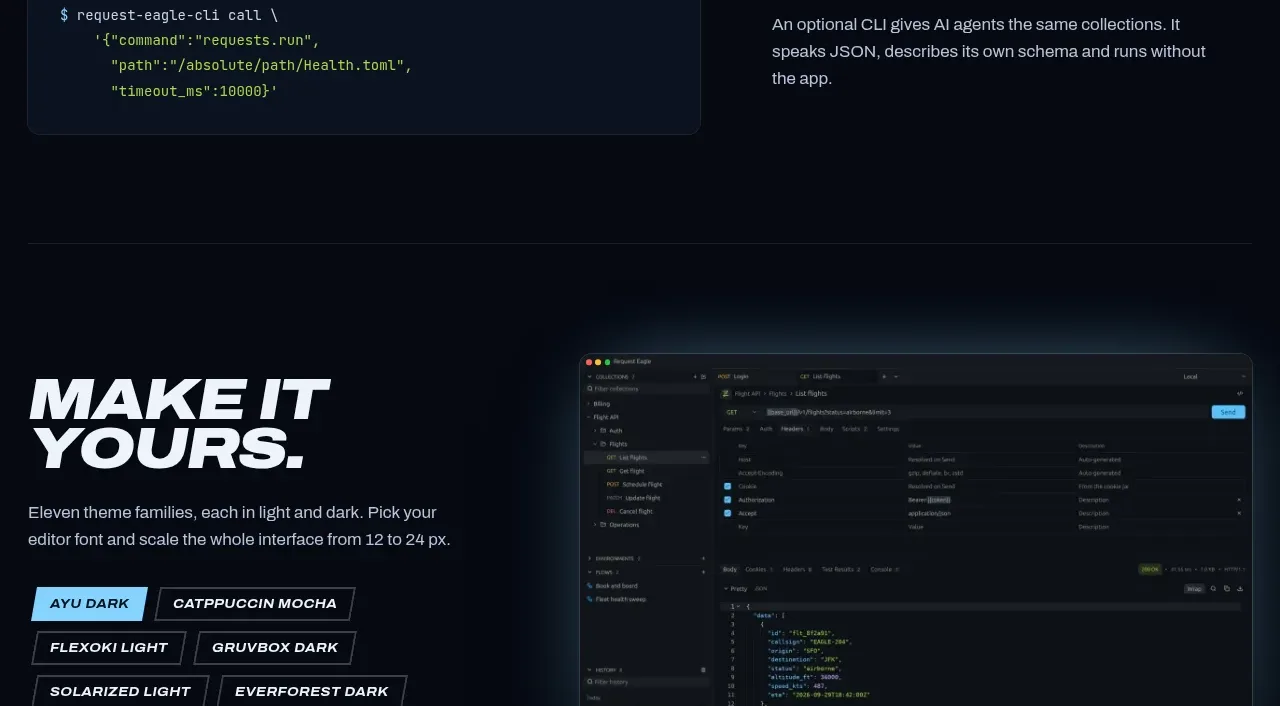Add a new environment with plus icon
1280x706 pixels.
703,558
